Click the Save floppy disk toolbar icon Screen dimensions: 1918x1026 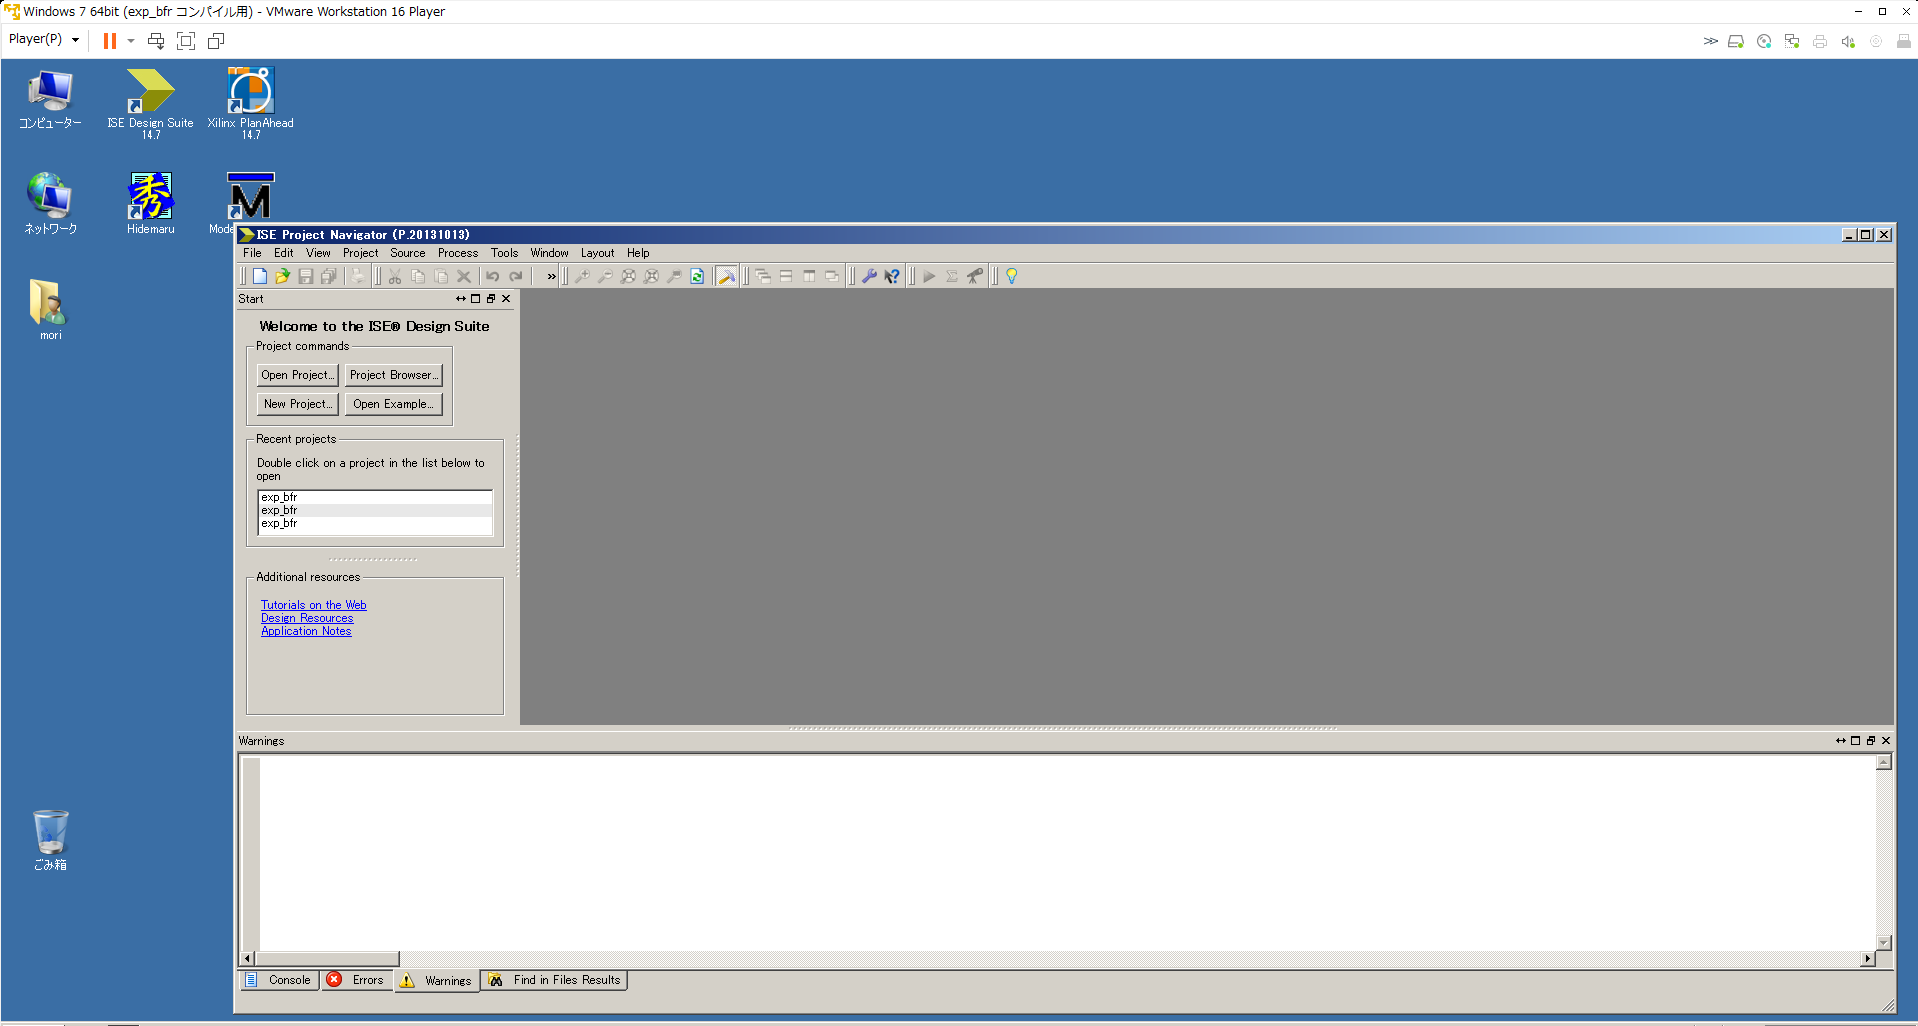[306, 276]
